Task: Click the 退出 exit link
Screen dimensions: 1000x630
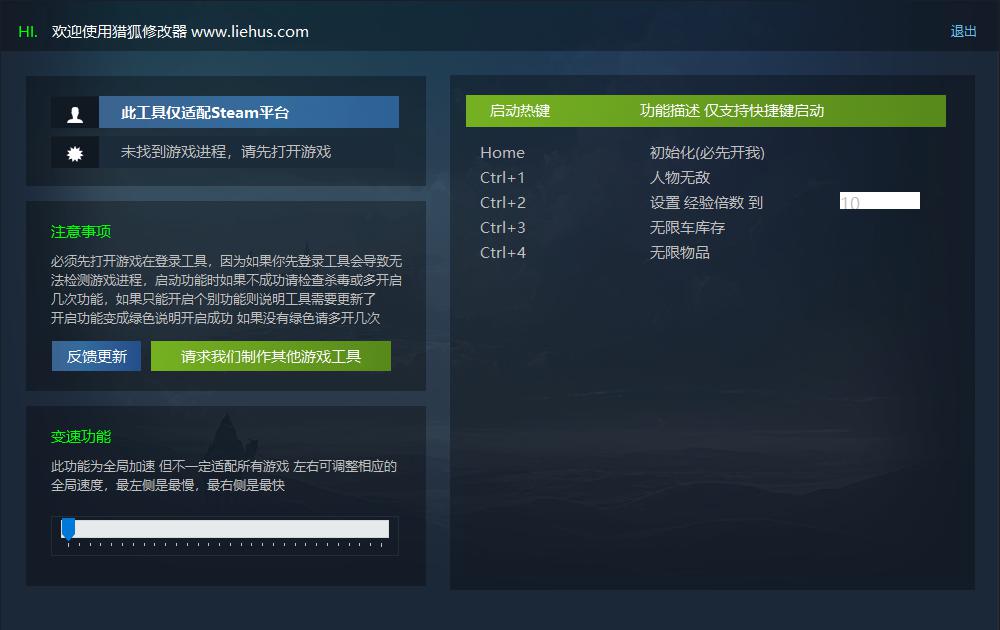Action: pos(963,31)
